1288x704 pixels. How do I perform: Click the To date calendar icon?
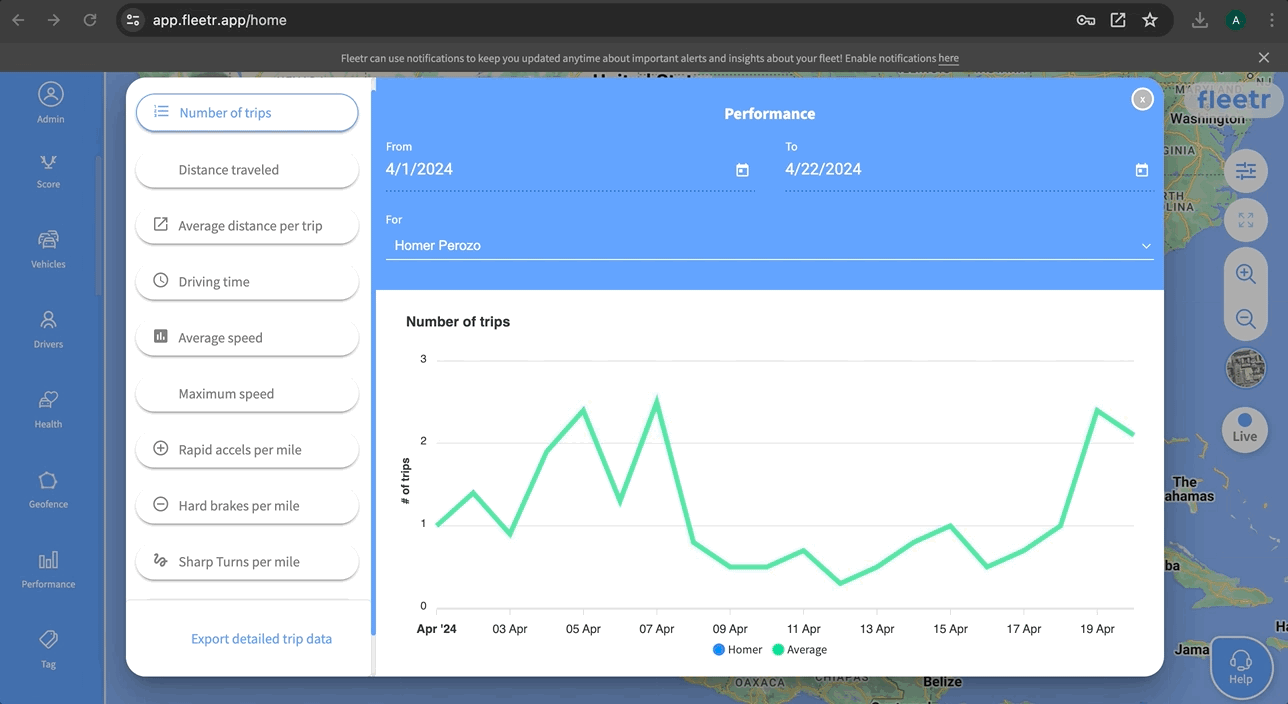pyautogui.click(x=1142, y=170)
